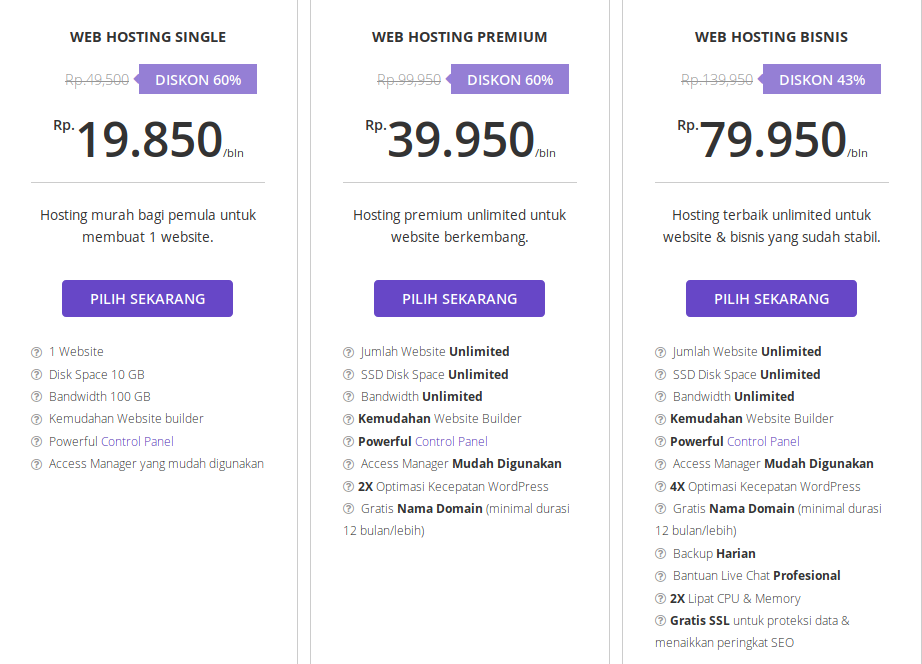Click help icon beside "SSD Disk Space Unlimited" in Premium
The height and width of the screenshot is (664, 922).
tap(348, 375)
